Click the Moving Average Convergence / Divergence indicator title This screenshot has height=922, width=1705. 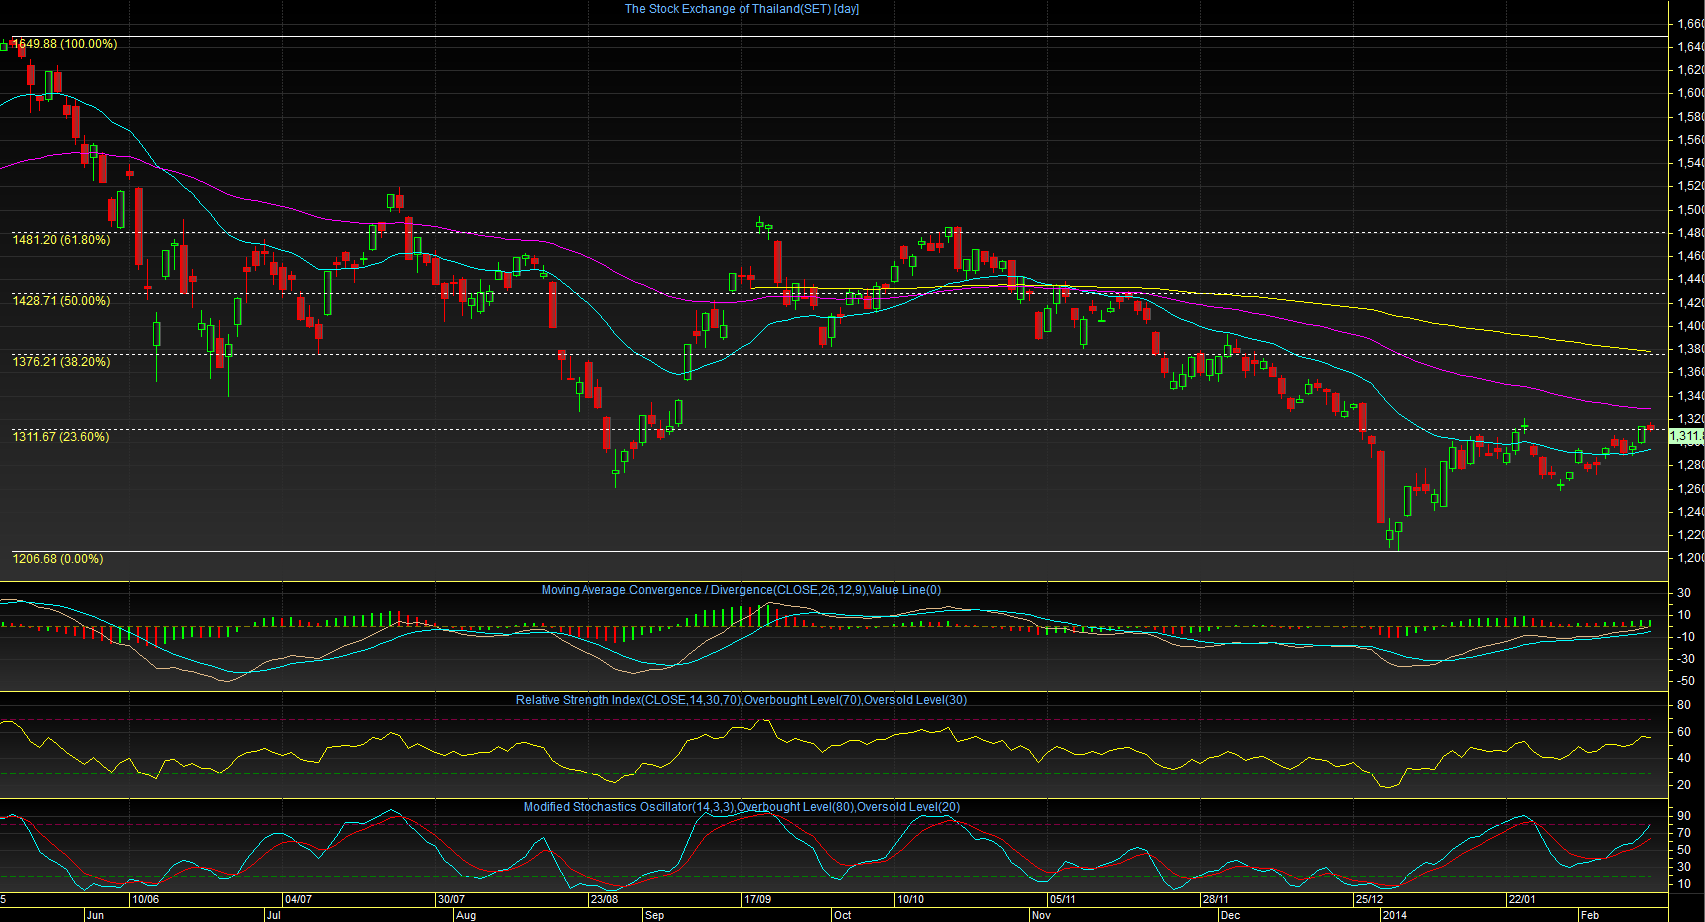pyautogui.click(x=741, y=590)
